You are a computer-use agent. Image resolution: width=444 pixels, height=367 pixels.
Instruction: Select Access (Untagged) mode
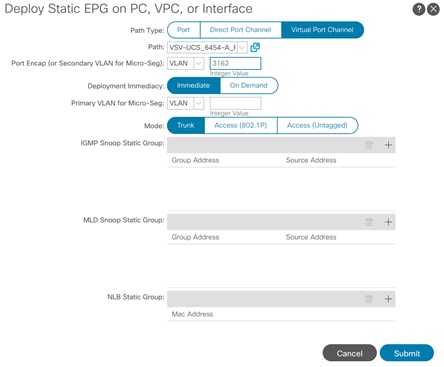pos(317,125)
